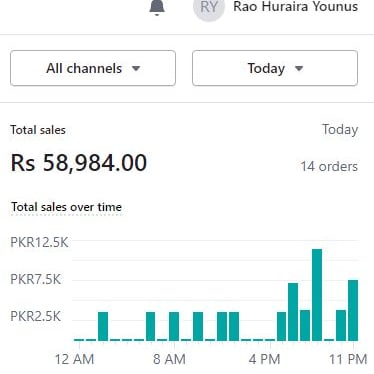Open the notifications bell

157,7
